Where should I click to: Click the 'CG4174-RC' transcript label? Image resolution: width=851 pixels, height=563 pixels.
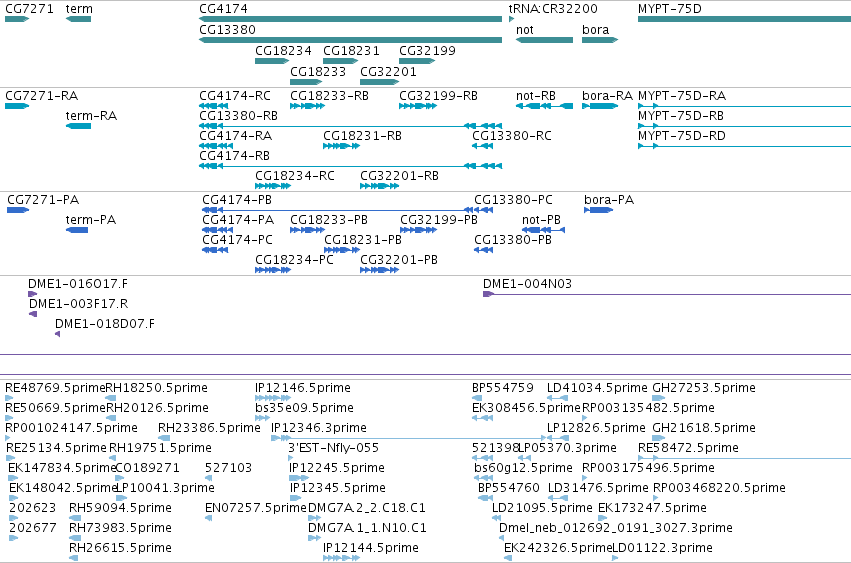235,96
